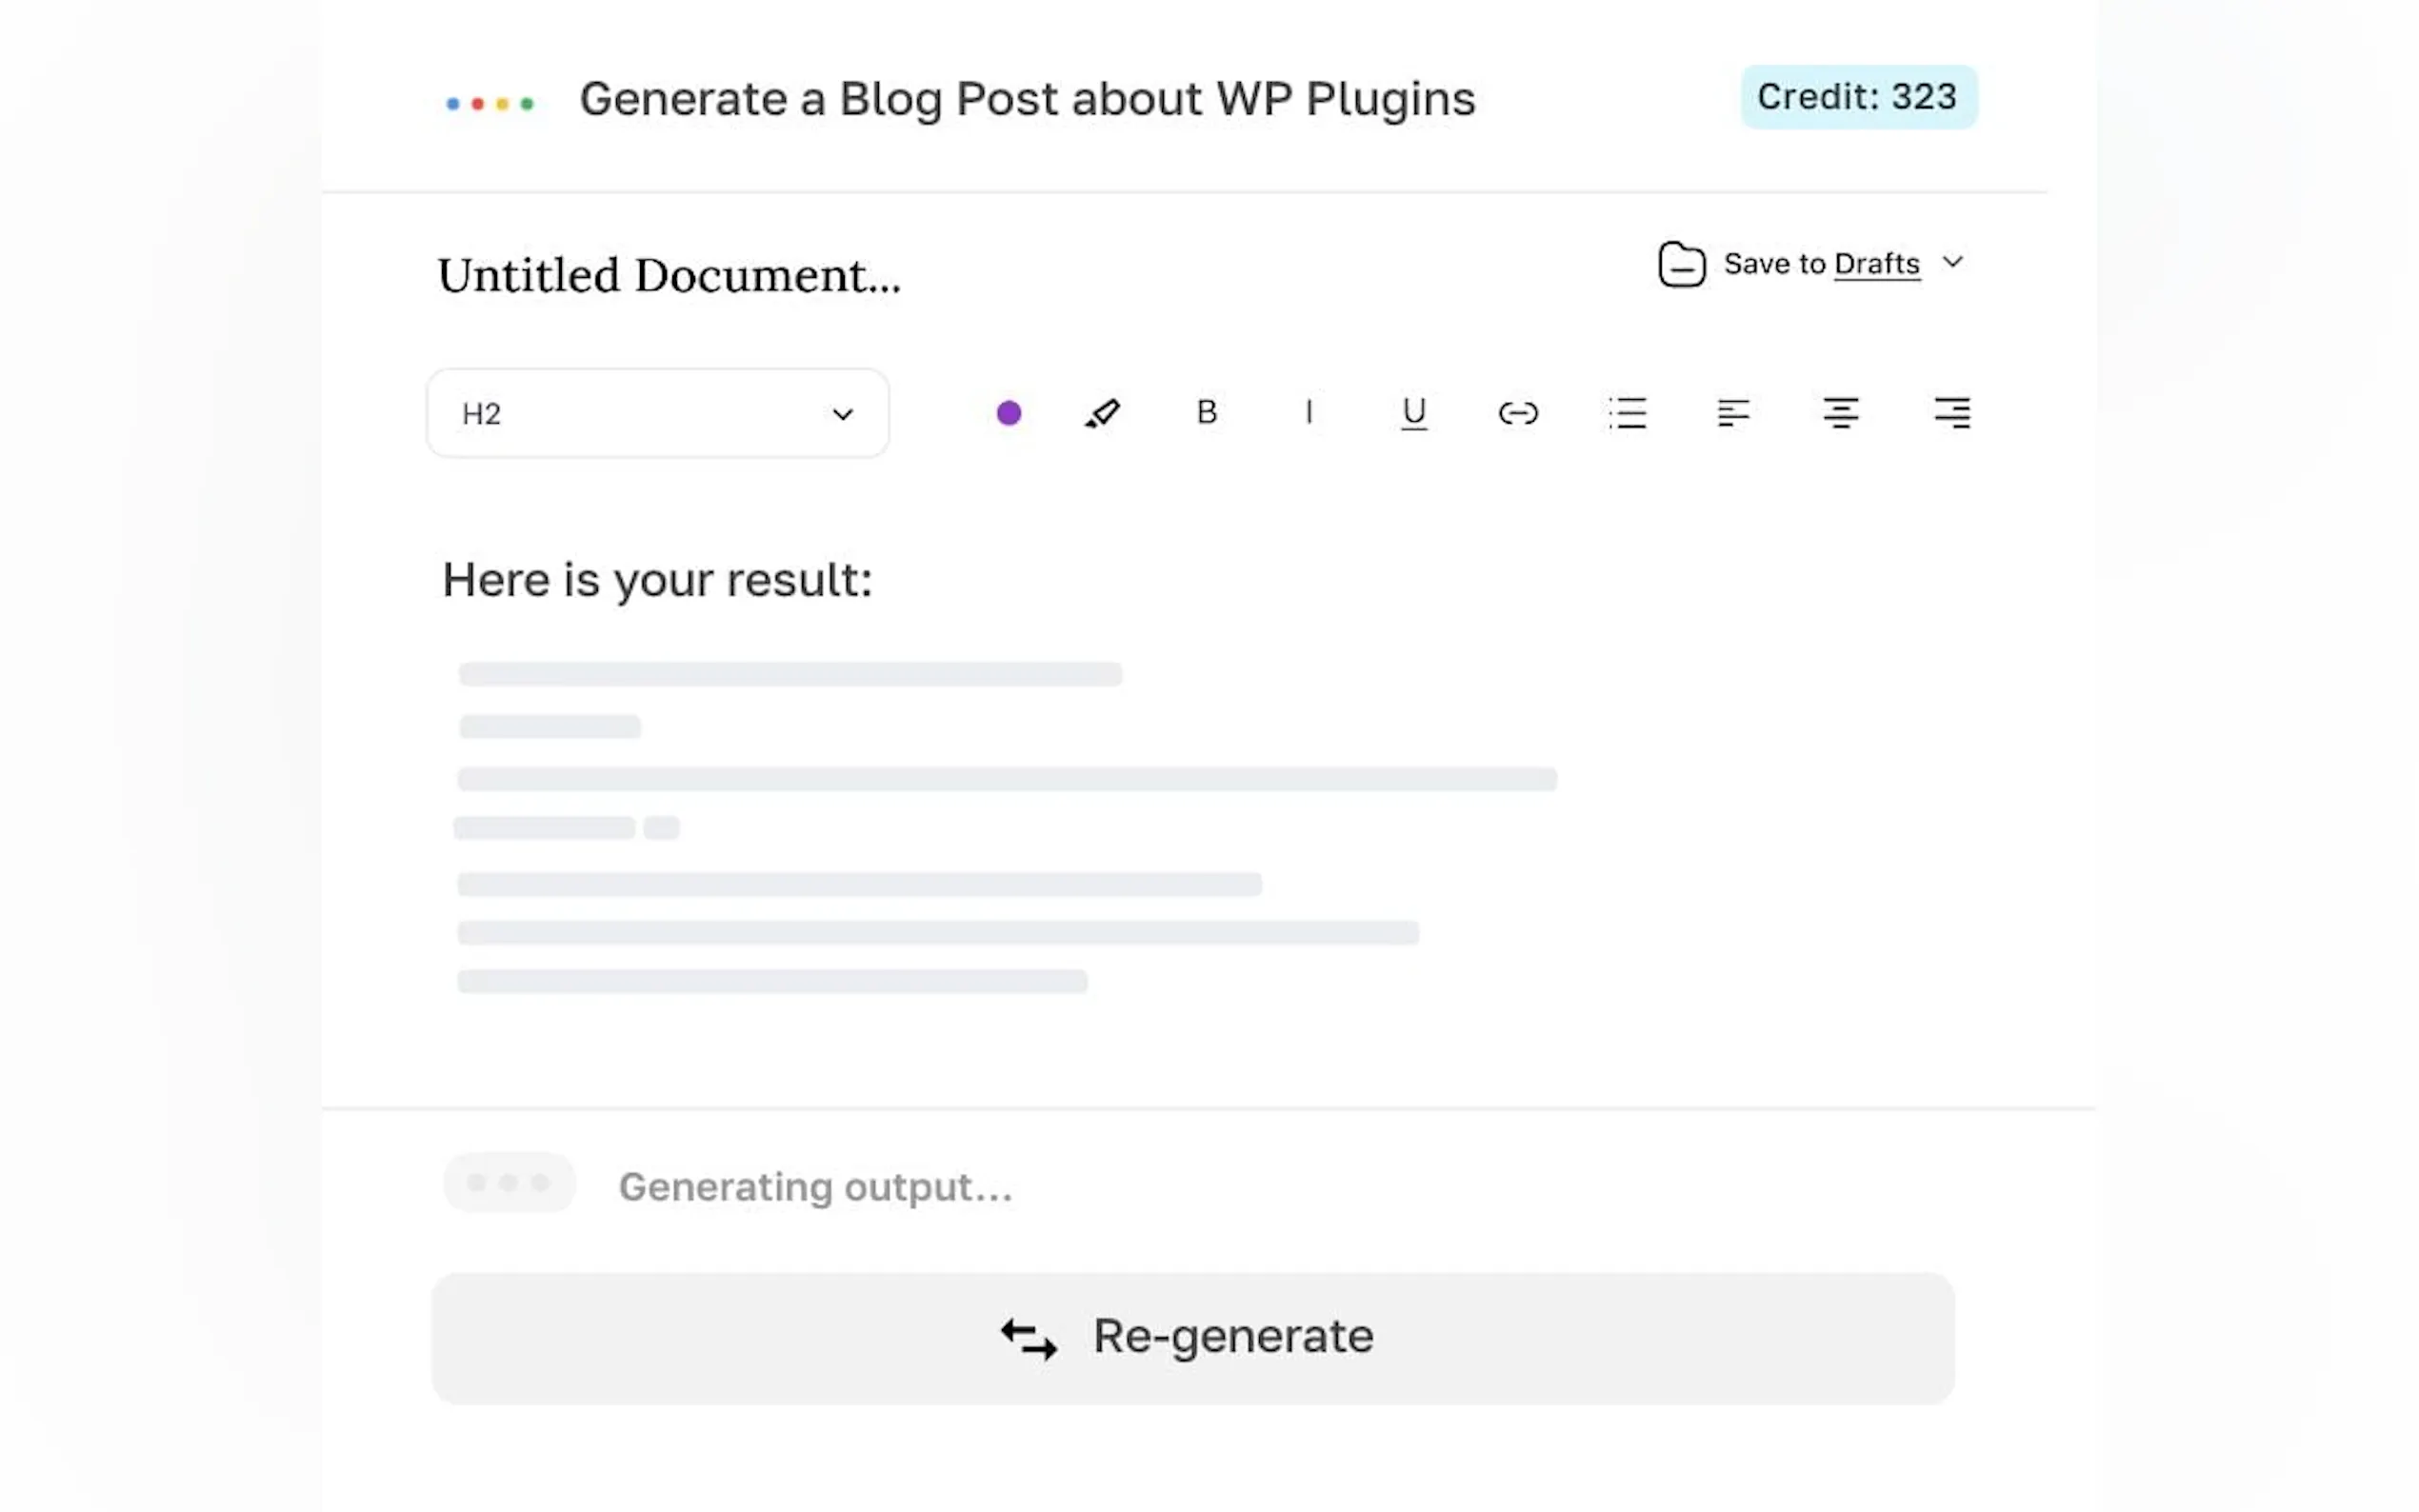Align text to the right

pyautogui.click(x=1951, y=413)
